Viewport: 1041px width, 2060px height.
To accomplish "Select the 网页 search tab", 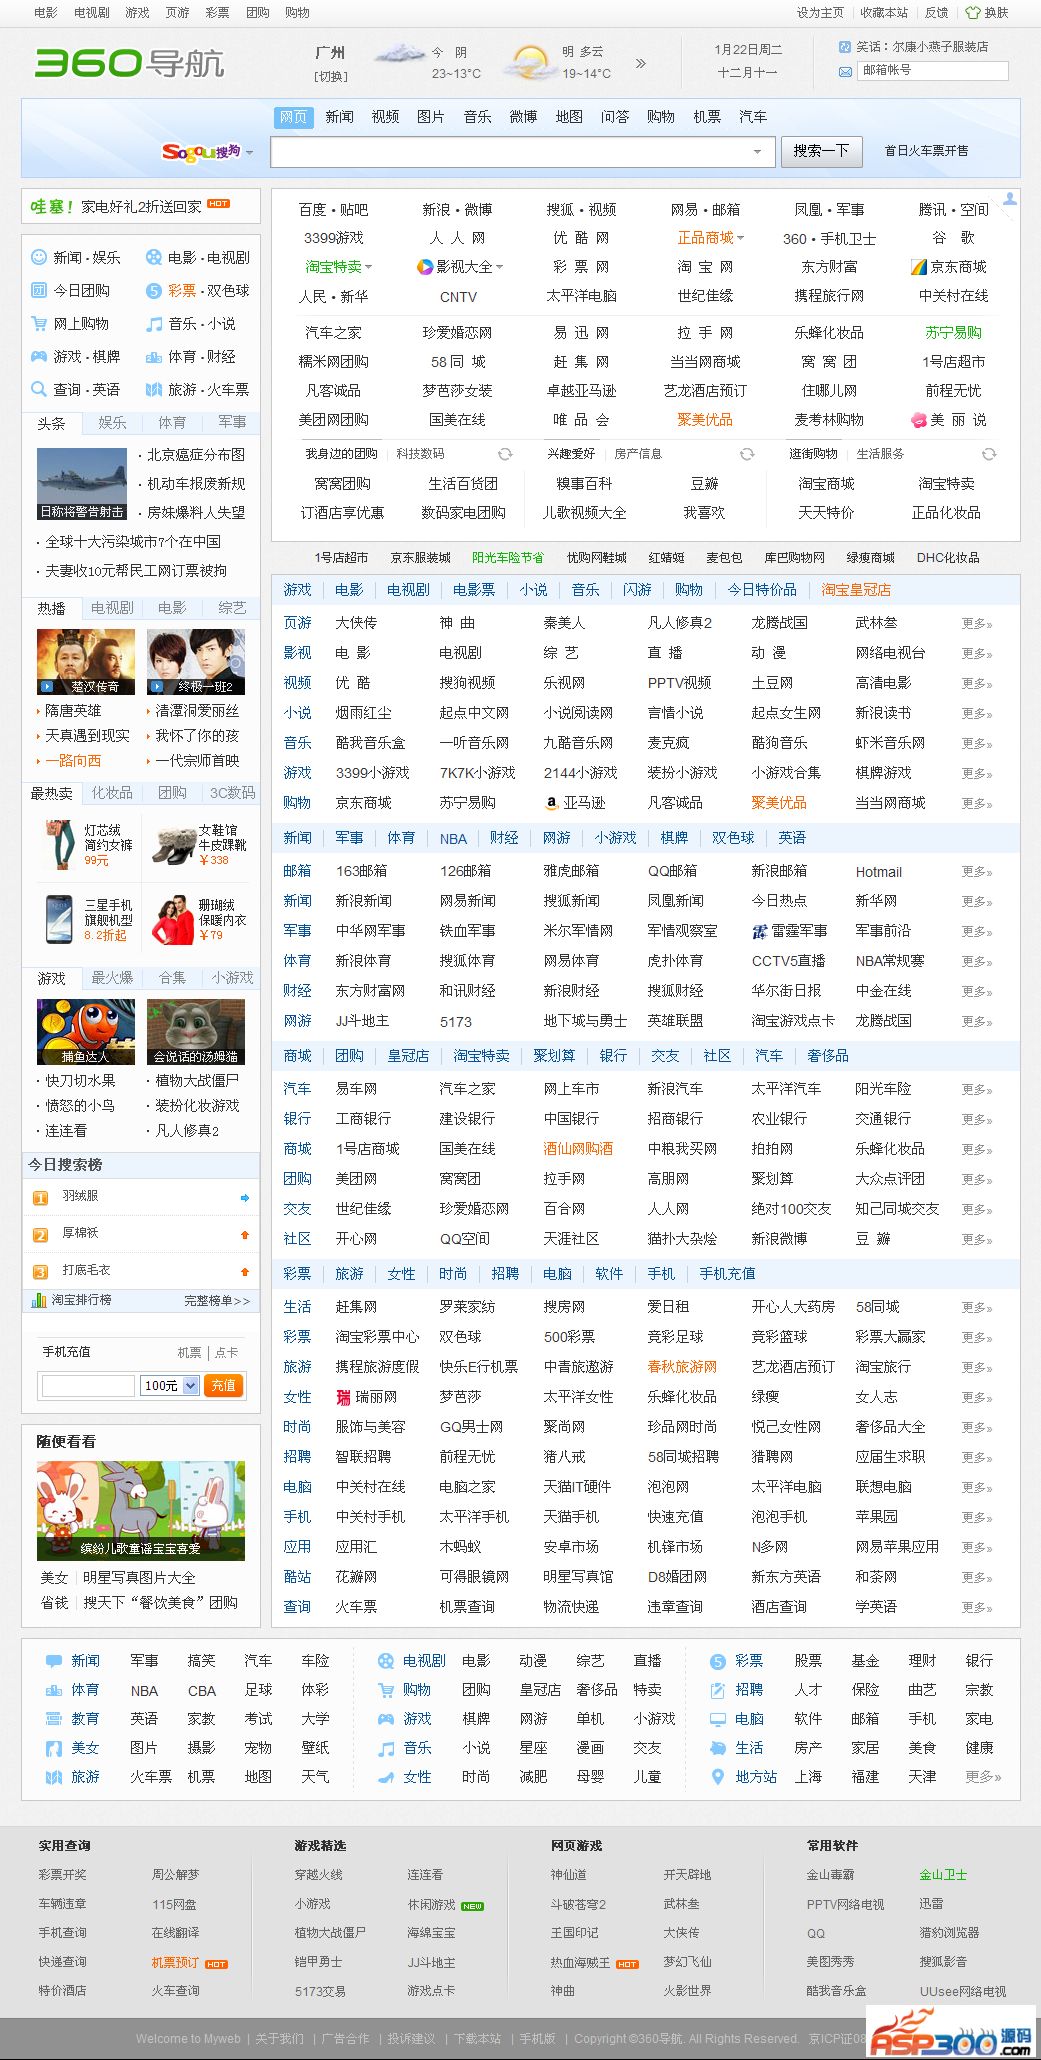I will click(x=293, y=117).
